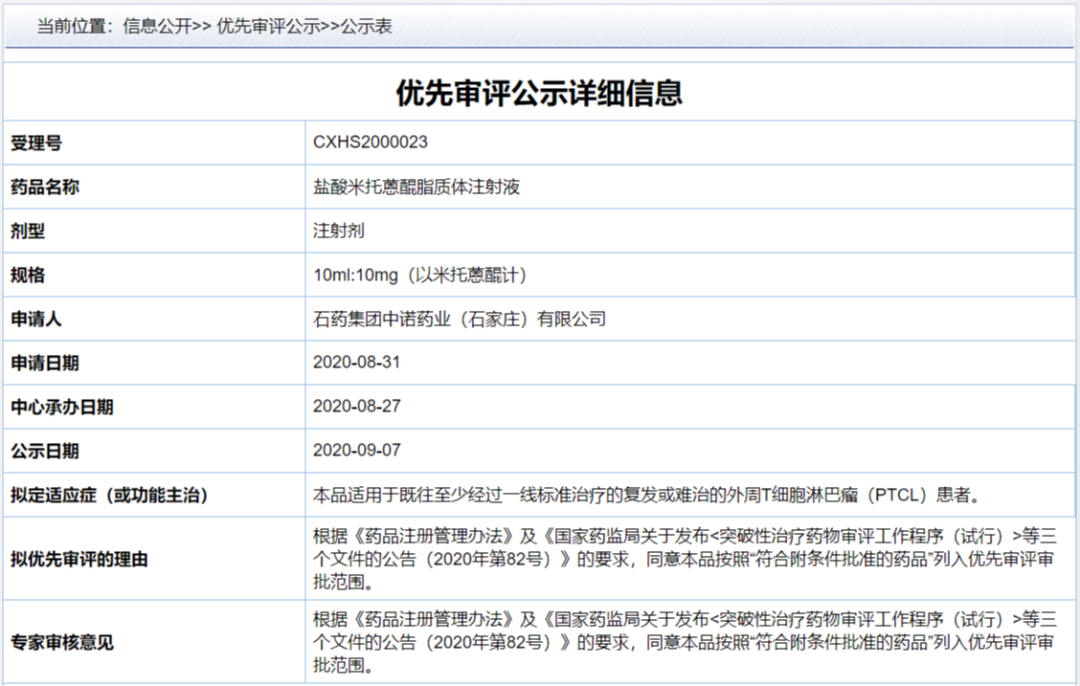1080x686 pixels.
Task: Click the drug name 盐酸米托蒽醌脂质体注射液
Action: [x=416, y=187]
